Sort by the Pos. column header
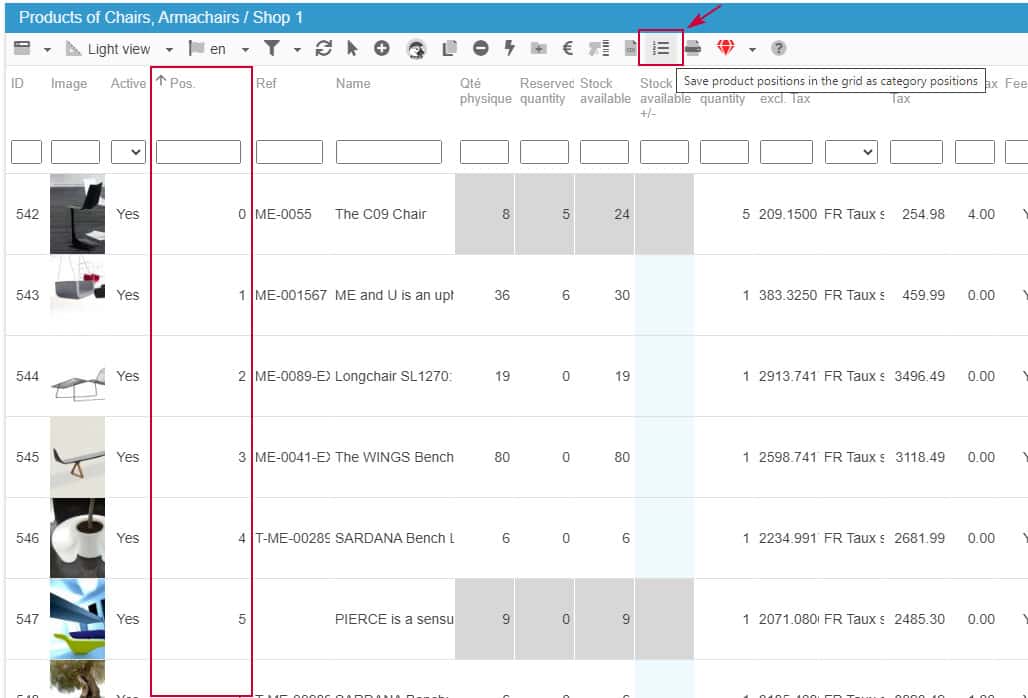The width and height of the screenshot is (1028, 698). [x=182, y=84]
